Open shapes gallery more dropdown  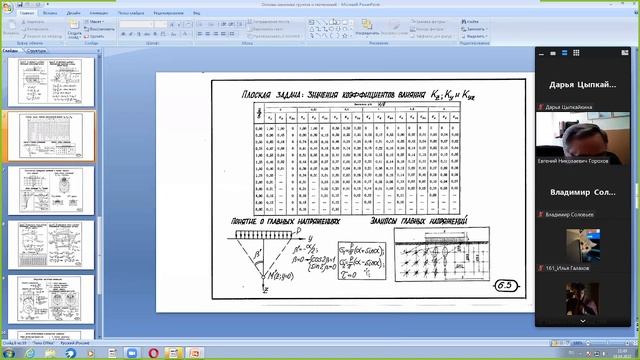[352, 36]
